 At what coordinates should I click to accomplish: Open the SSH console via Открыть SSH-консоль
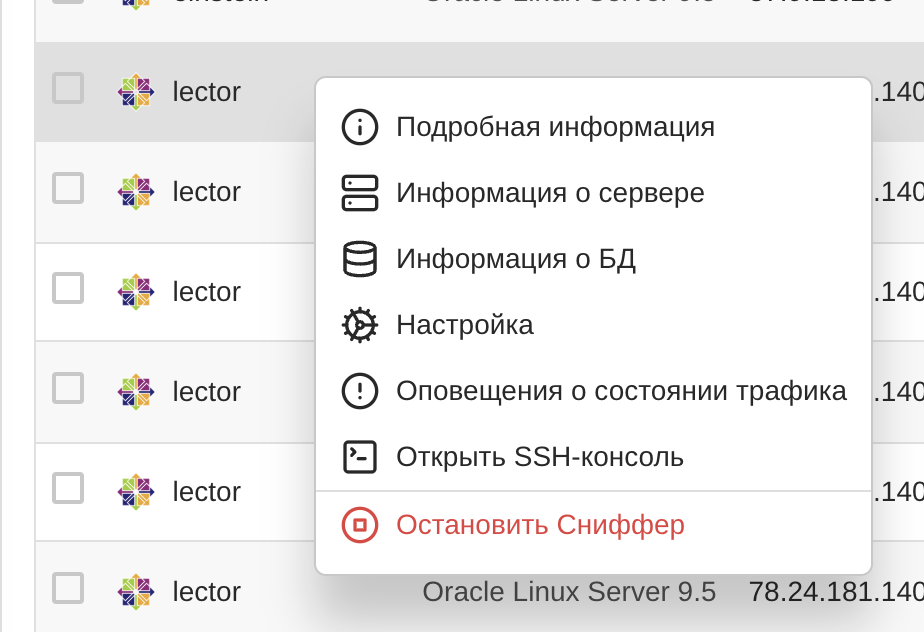pyautogui.click(x=540, y=456)
